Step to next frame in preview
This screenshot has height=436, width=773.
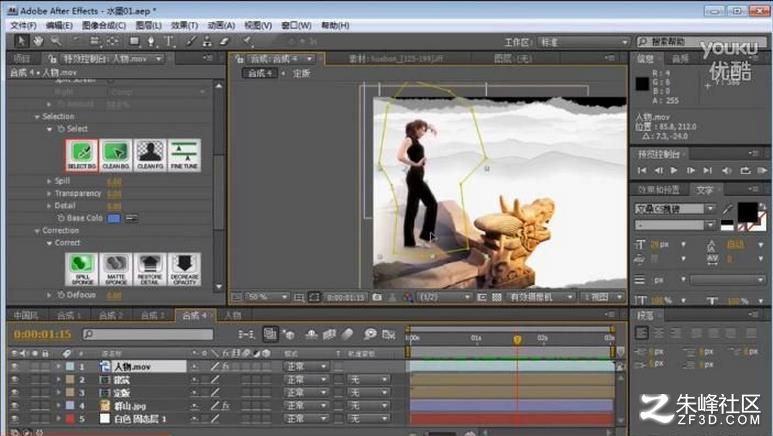(x=691, y=171)
